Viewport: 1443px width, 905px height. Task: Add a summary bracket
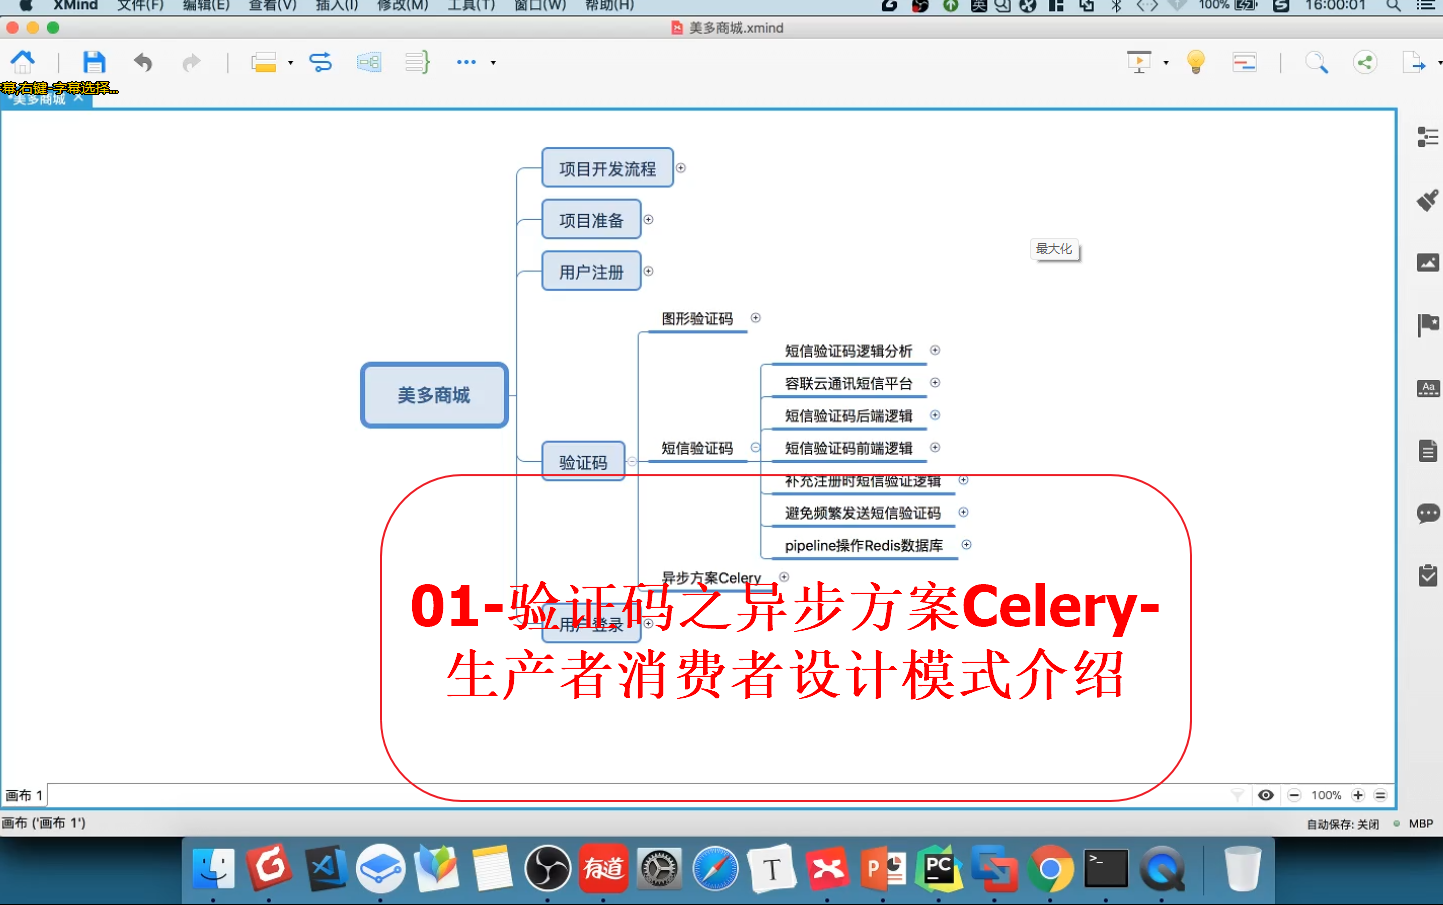point(418,62)
